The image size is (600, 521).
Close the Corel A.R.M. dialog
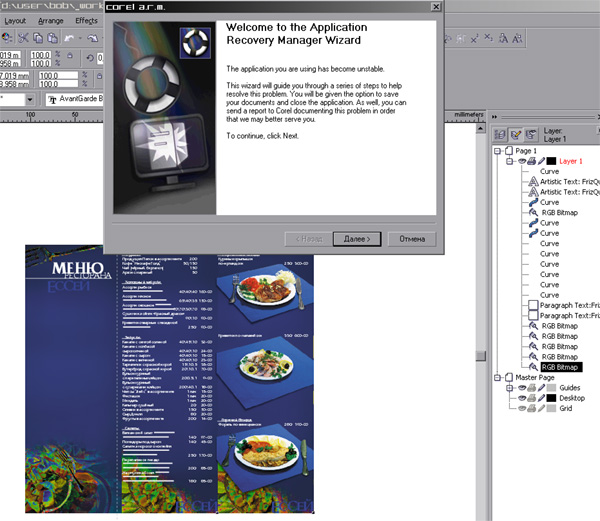click(436, 7)
